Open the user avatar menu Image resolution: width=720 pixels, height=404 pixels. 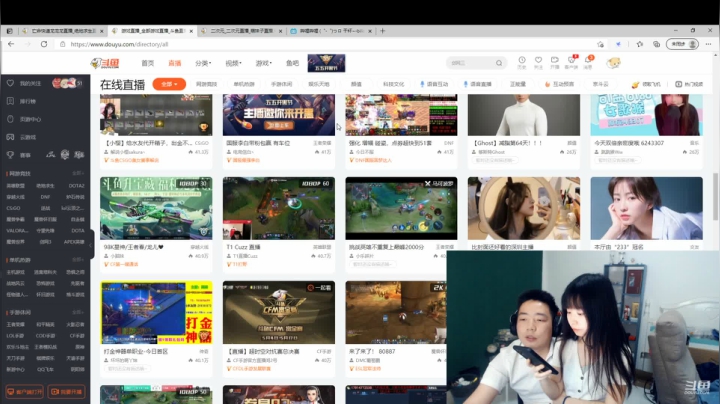pyautogui.click(x=613, y=63)
